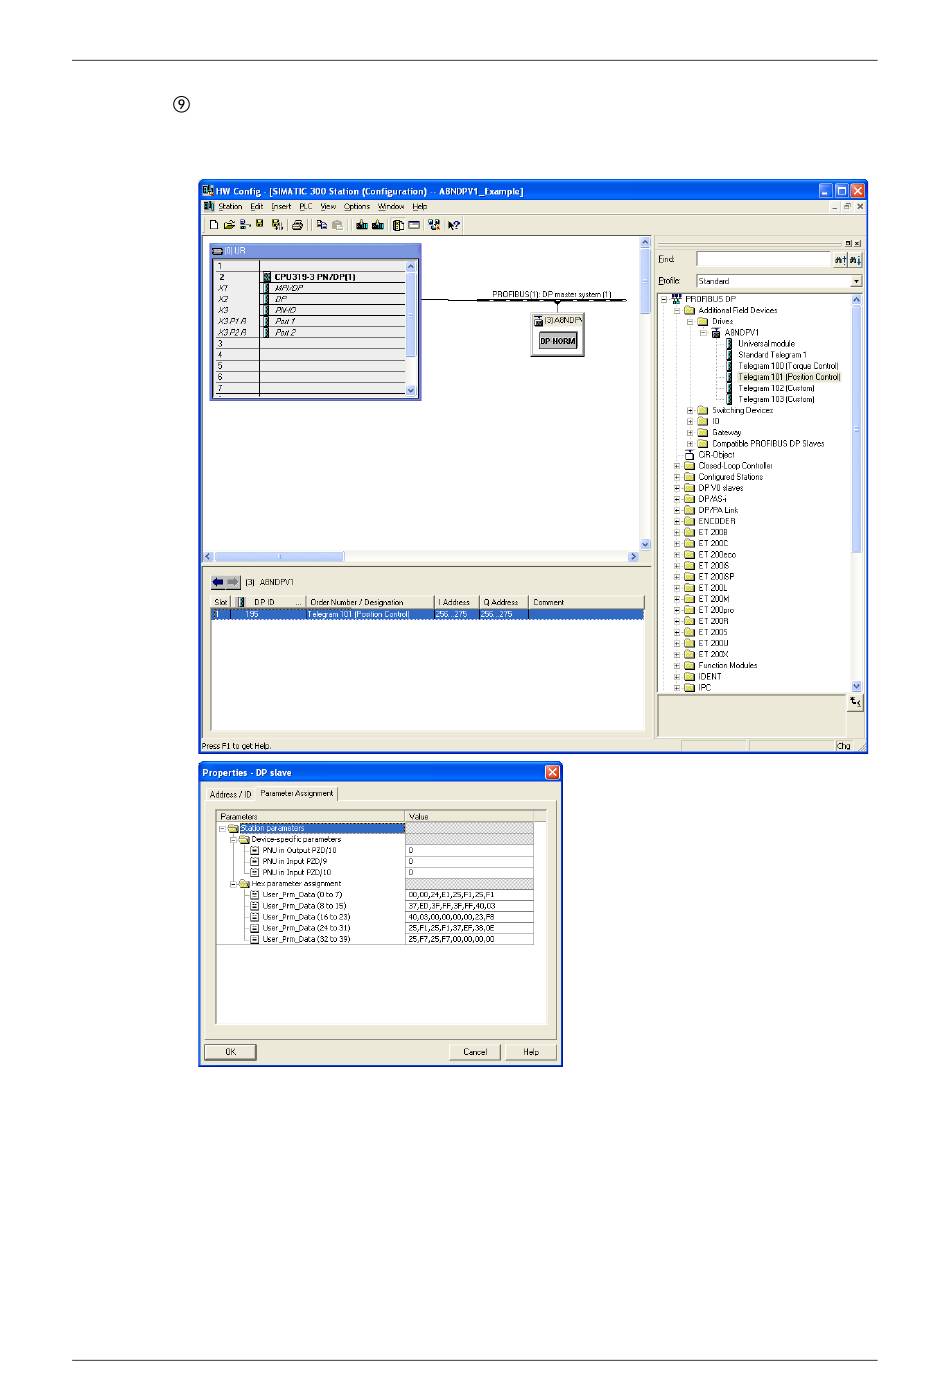Click the context Help arrow-question icon
The image size is (950, 1388).
(x=454, y=225)
